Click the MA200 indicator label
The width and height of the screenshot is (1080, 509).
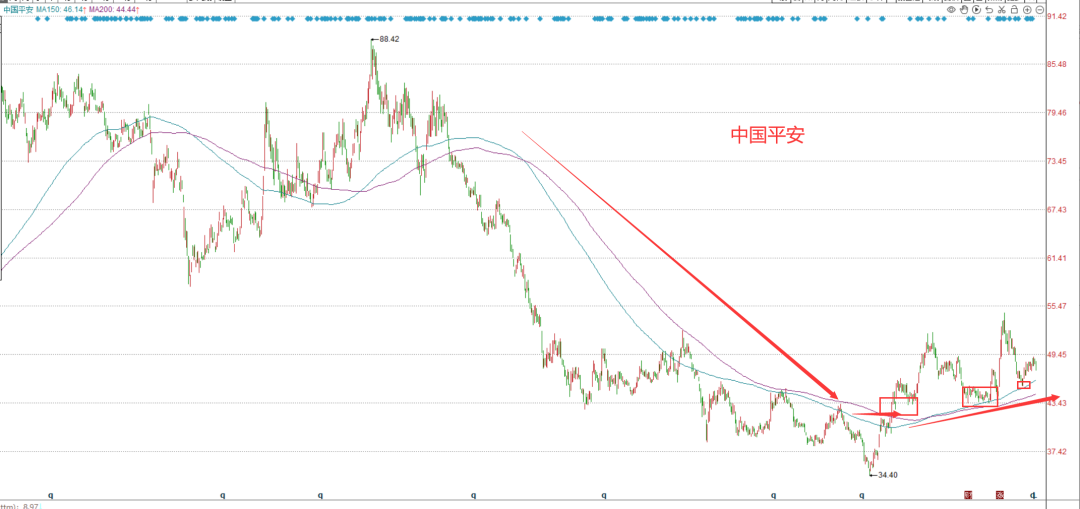tap(113, 10)
